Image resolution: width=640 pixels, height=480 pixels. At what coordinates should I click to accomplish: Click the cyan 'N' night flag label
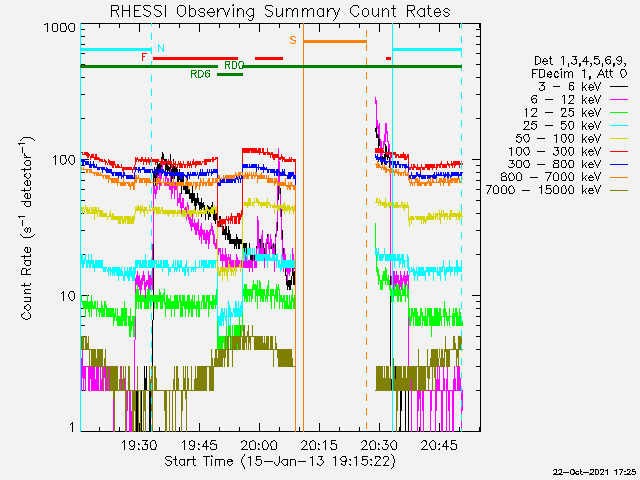pyautogui.click(x=161, y=48)
